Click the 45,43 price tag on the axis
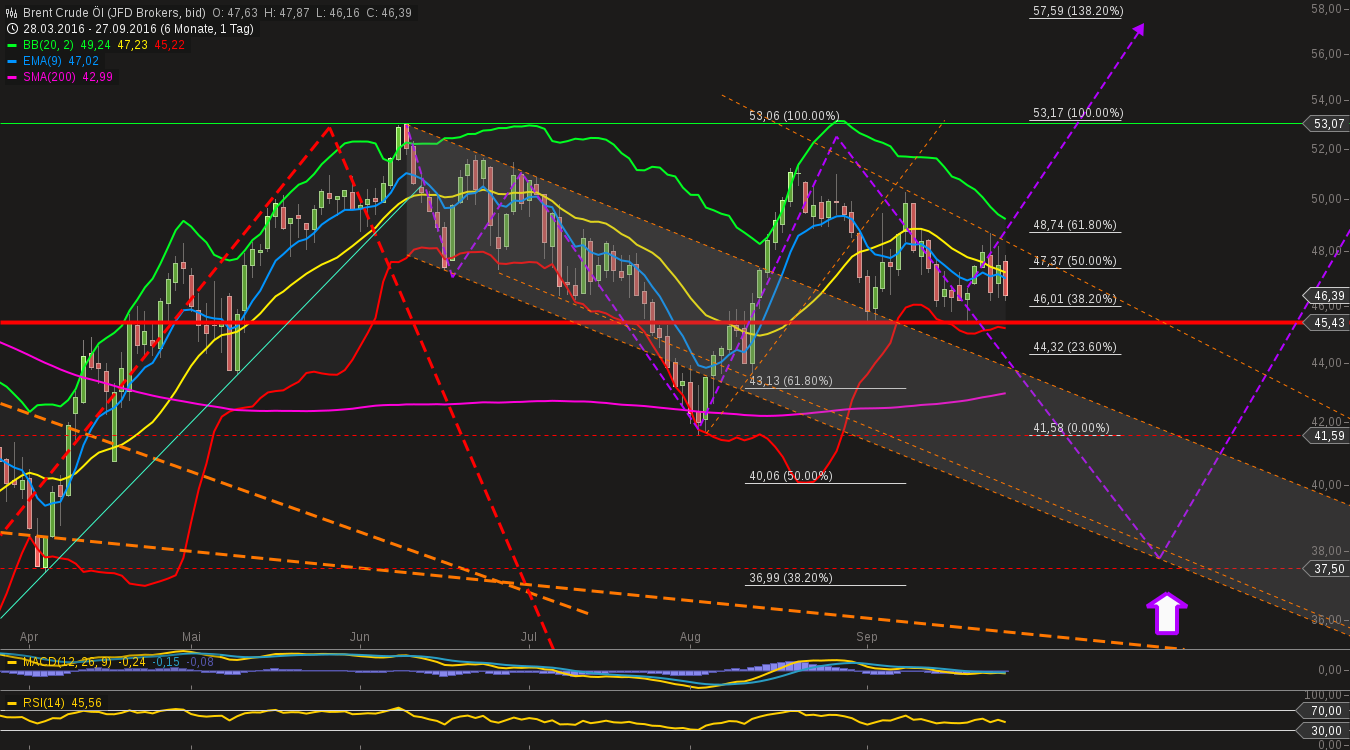 click(1326, 322)
